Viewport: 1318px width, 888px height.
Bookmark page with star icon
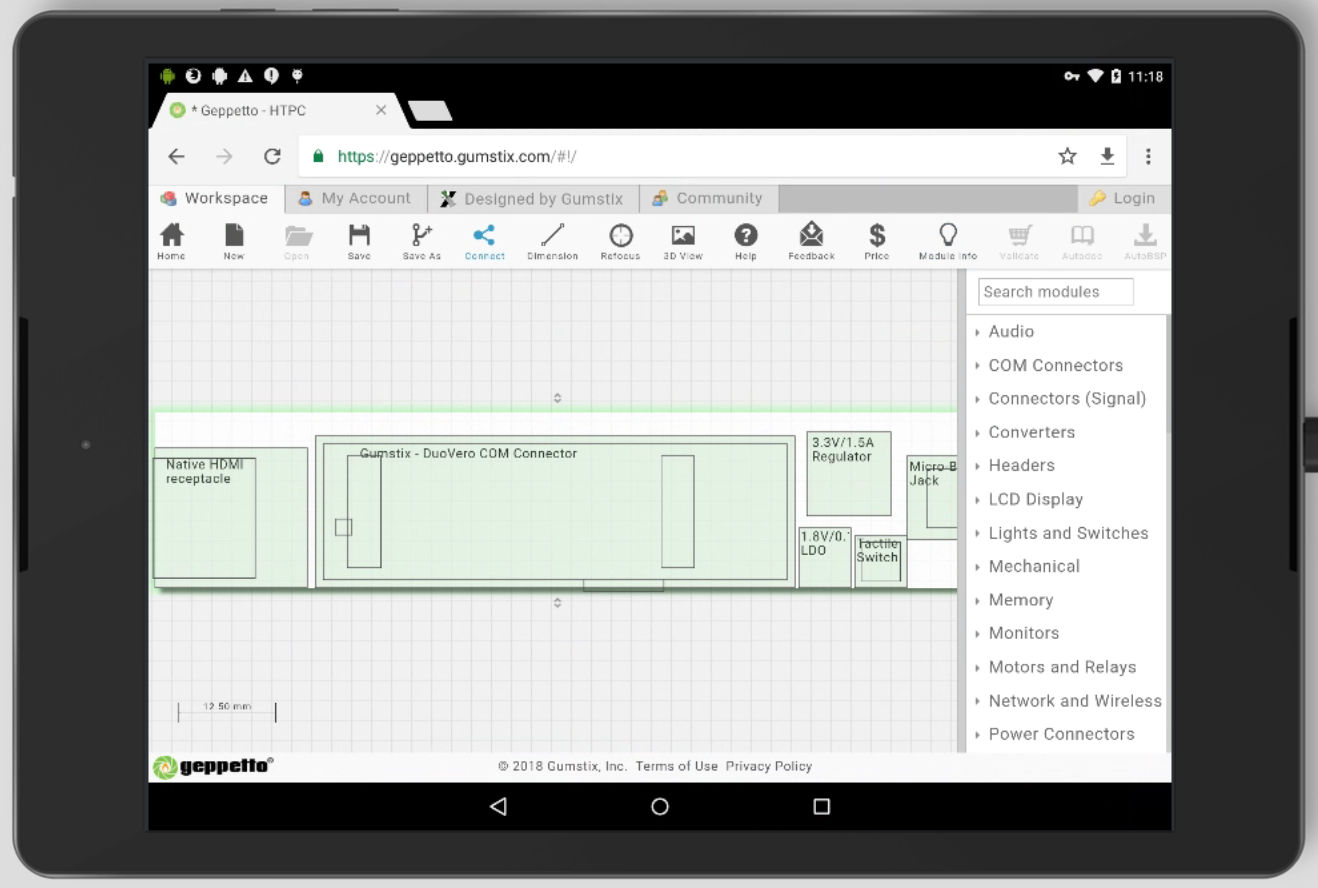click(x=1068, y=156)
